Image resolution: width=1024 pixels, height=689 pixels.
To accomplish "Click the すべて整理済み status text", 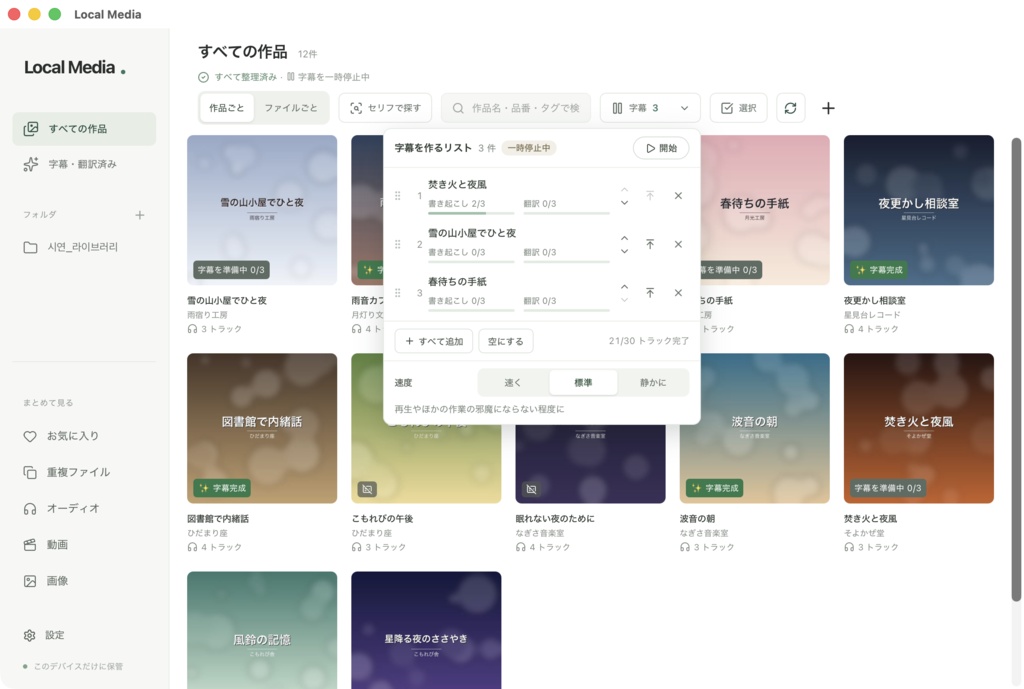I will 239,77.
